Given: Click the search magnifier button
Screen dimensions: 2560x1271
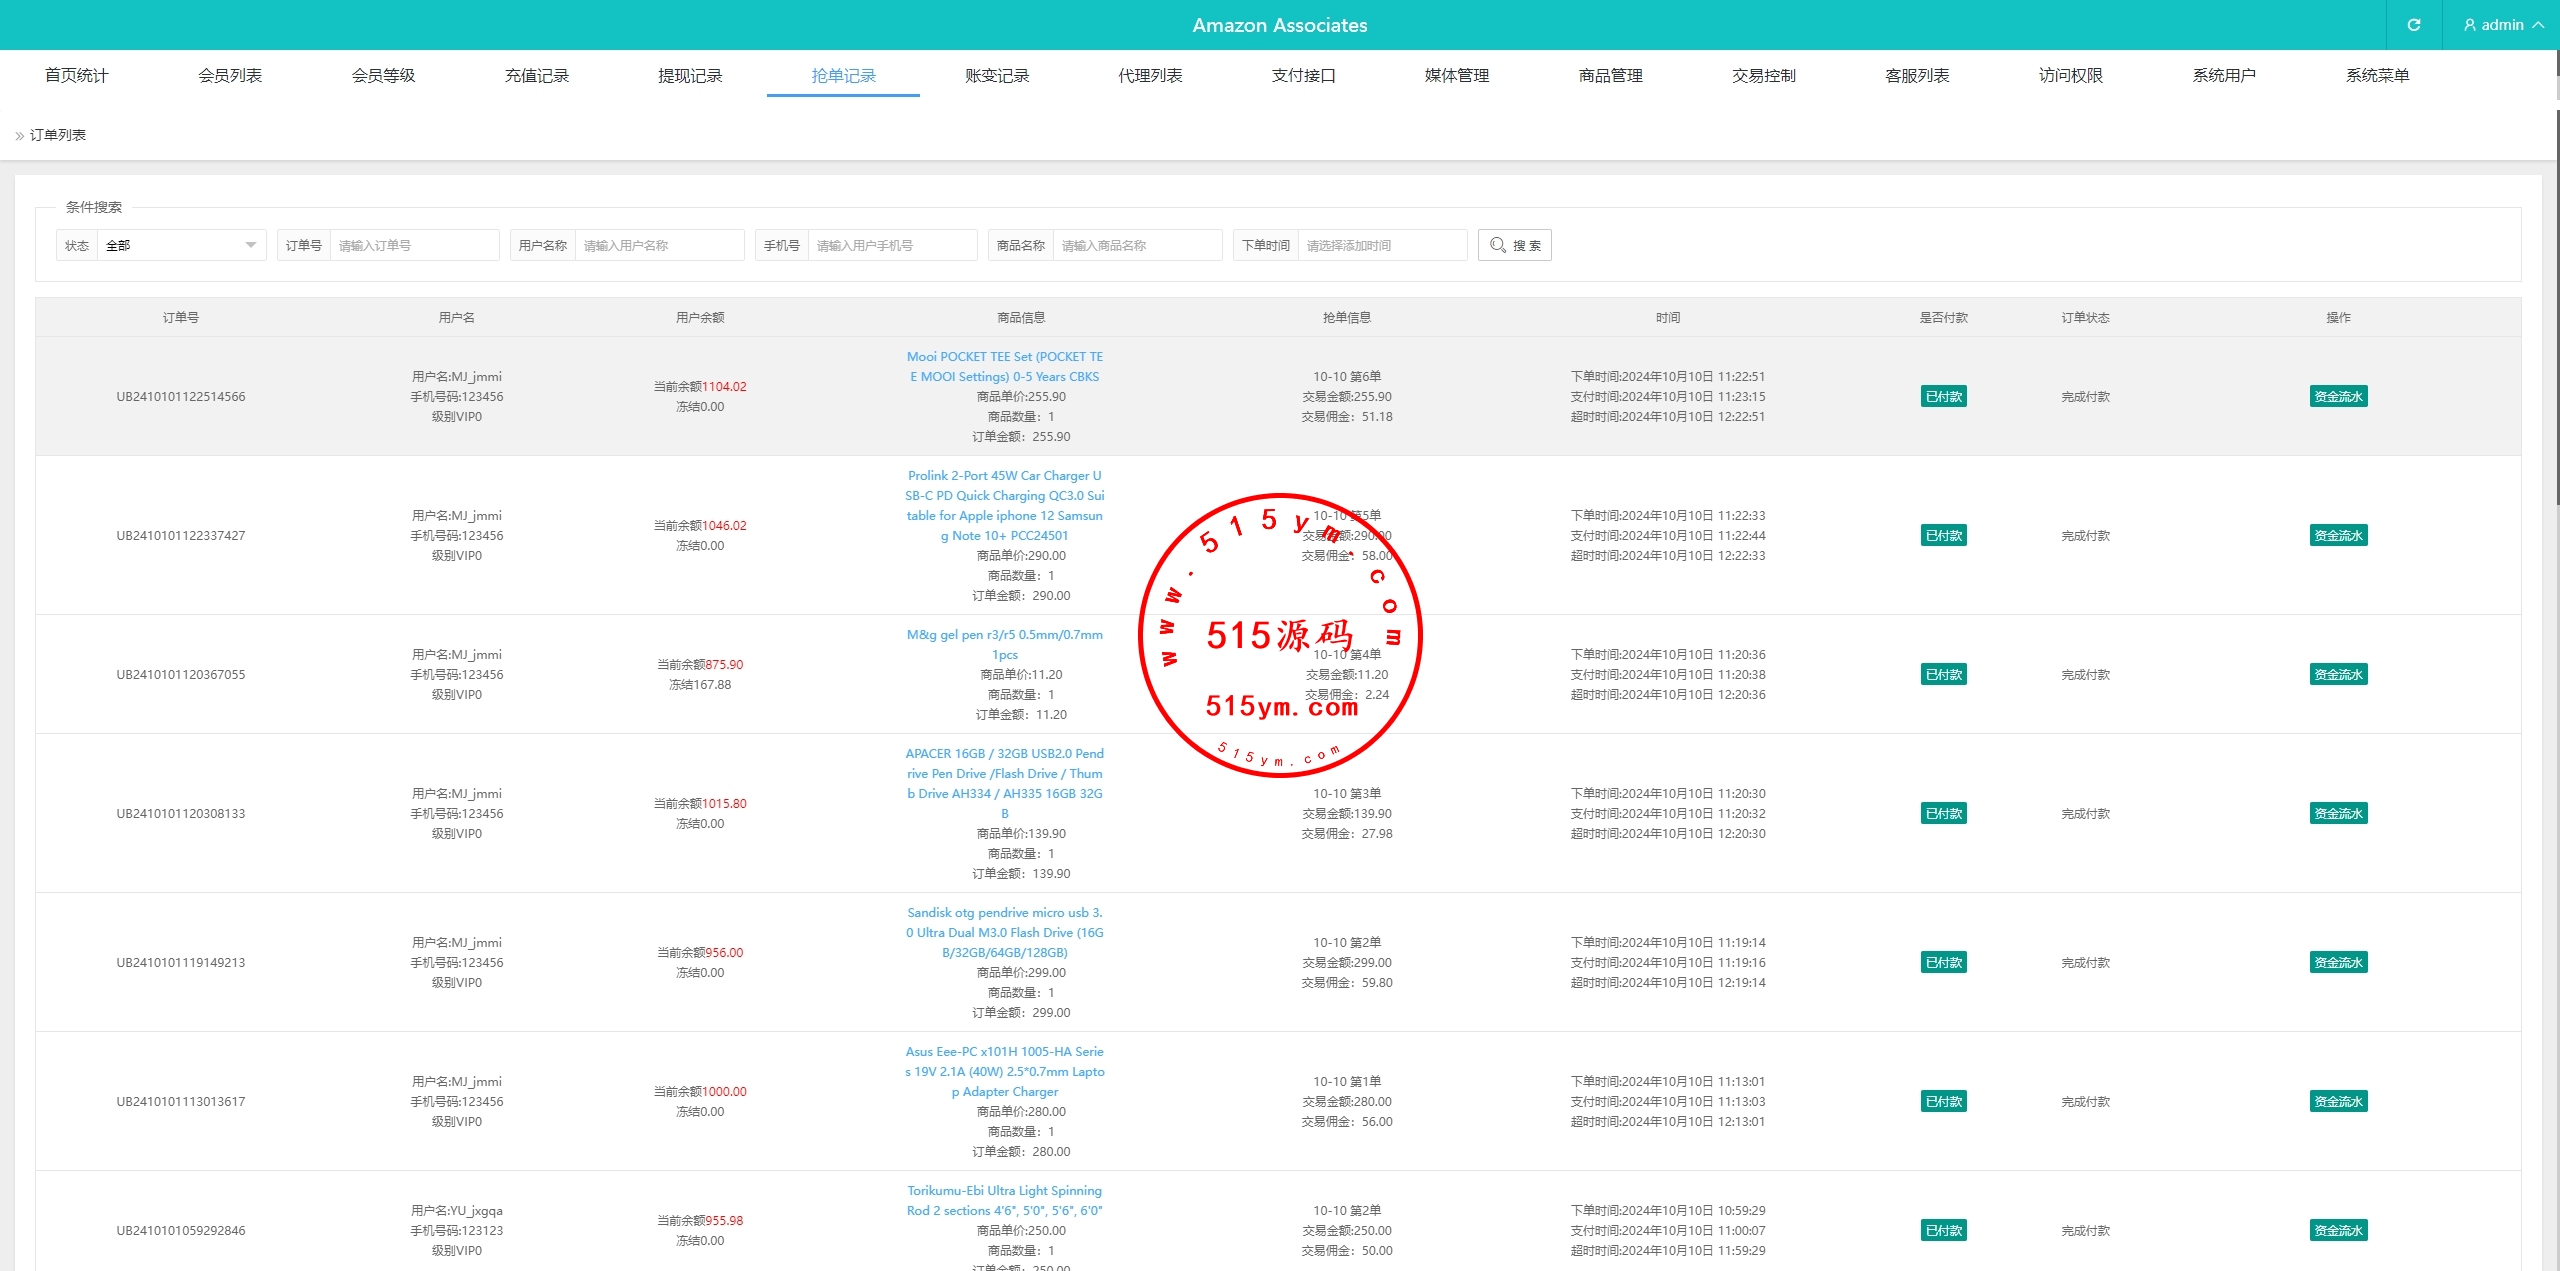Looking at the screenshot, I should [1514, 245].
